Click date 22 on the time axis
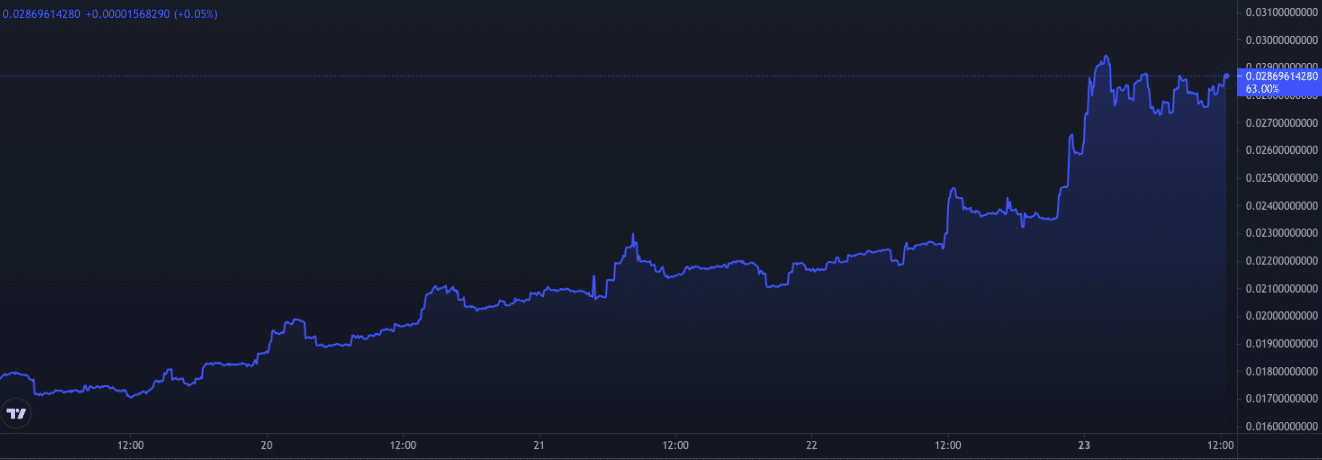 pos(812,445)
